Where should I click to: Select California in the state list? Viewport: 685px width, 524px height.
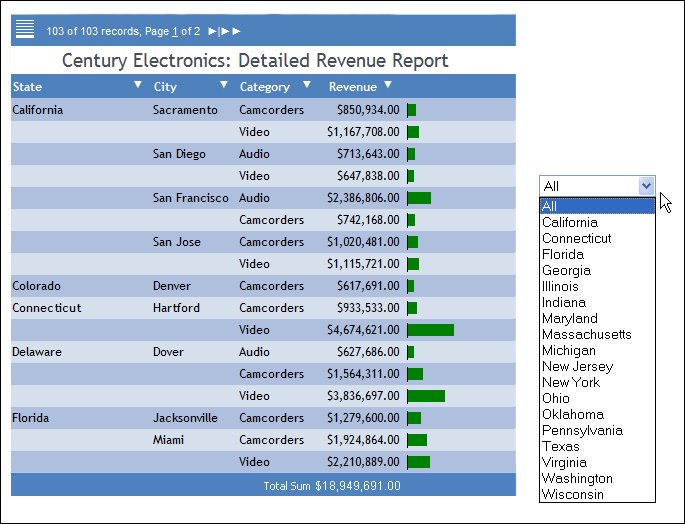click(x=597, y=222)
